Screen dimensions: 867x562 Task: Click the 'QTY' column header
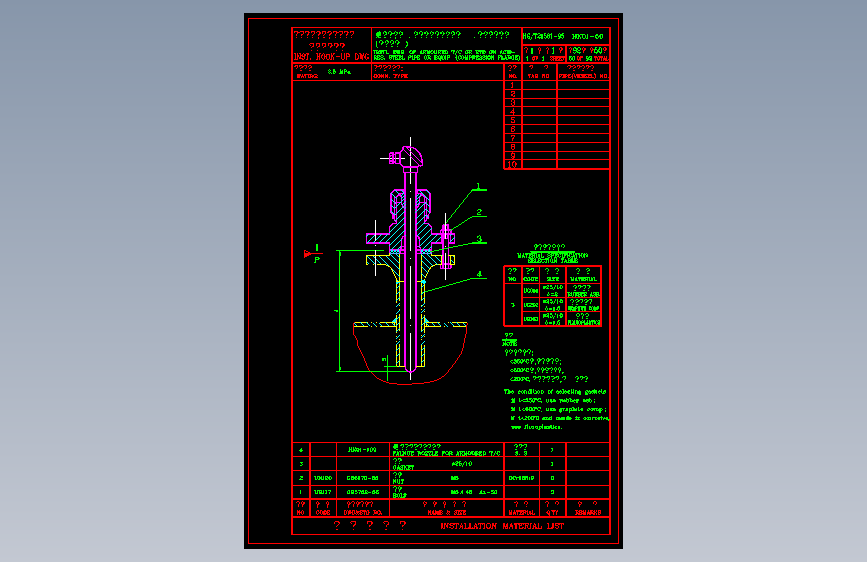pyautogui.click(x=552, y=513)
